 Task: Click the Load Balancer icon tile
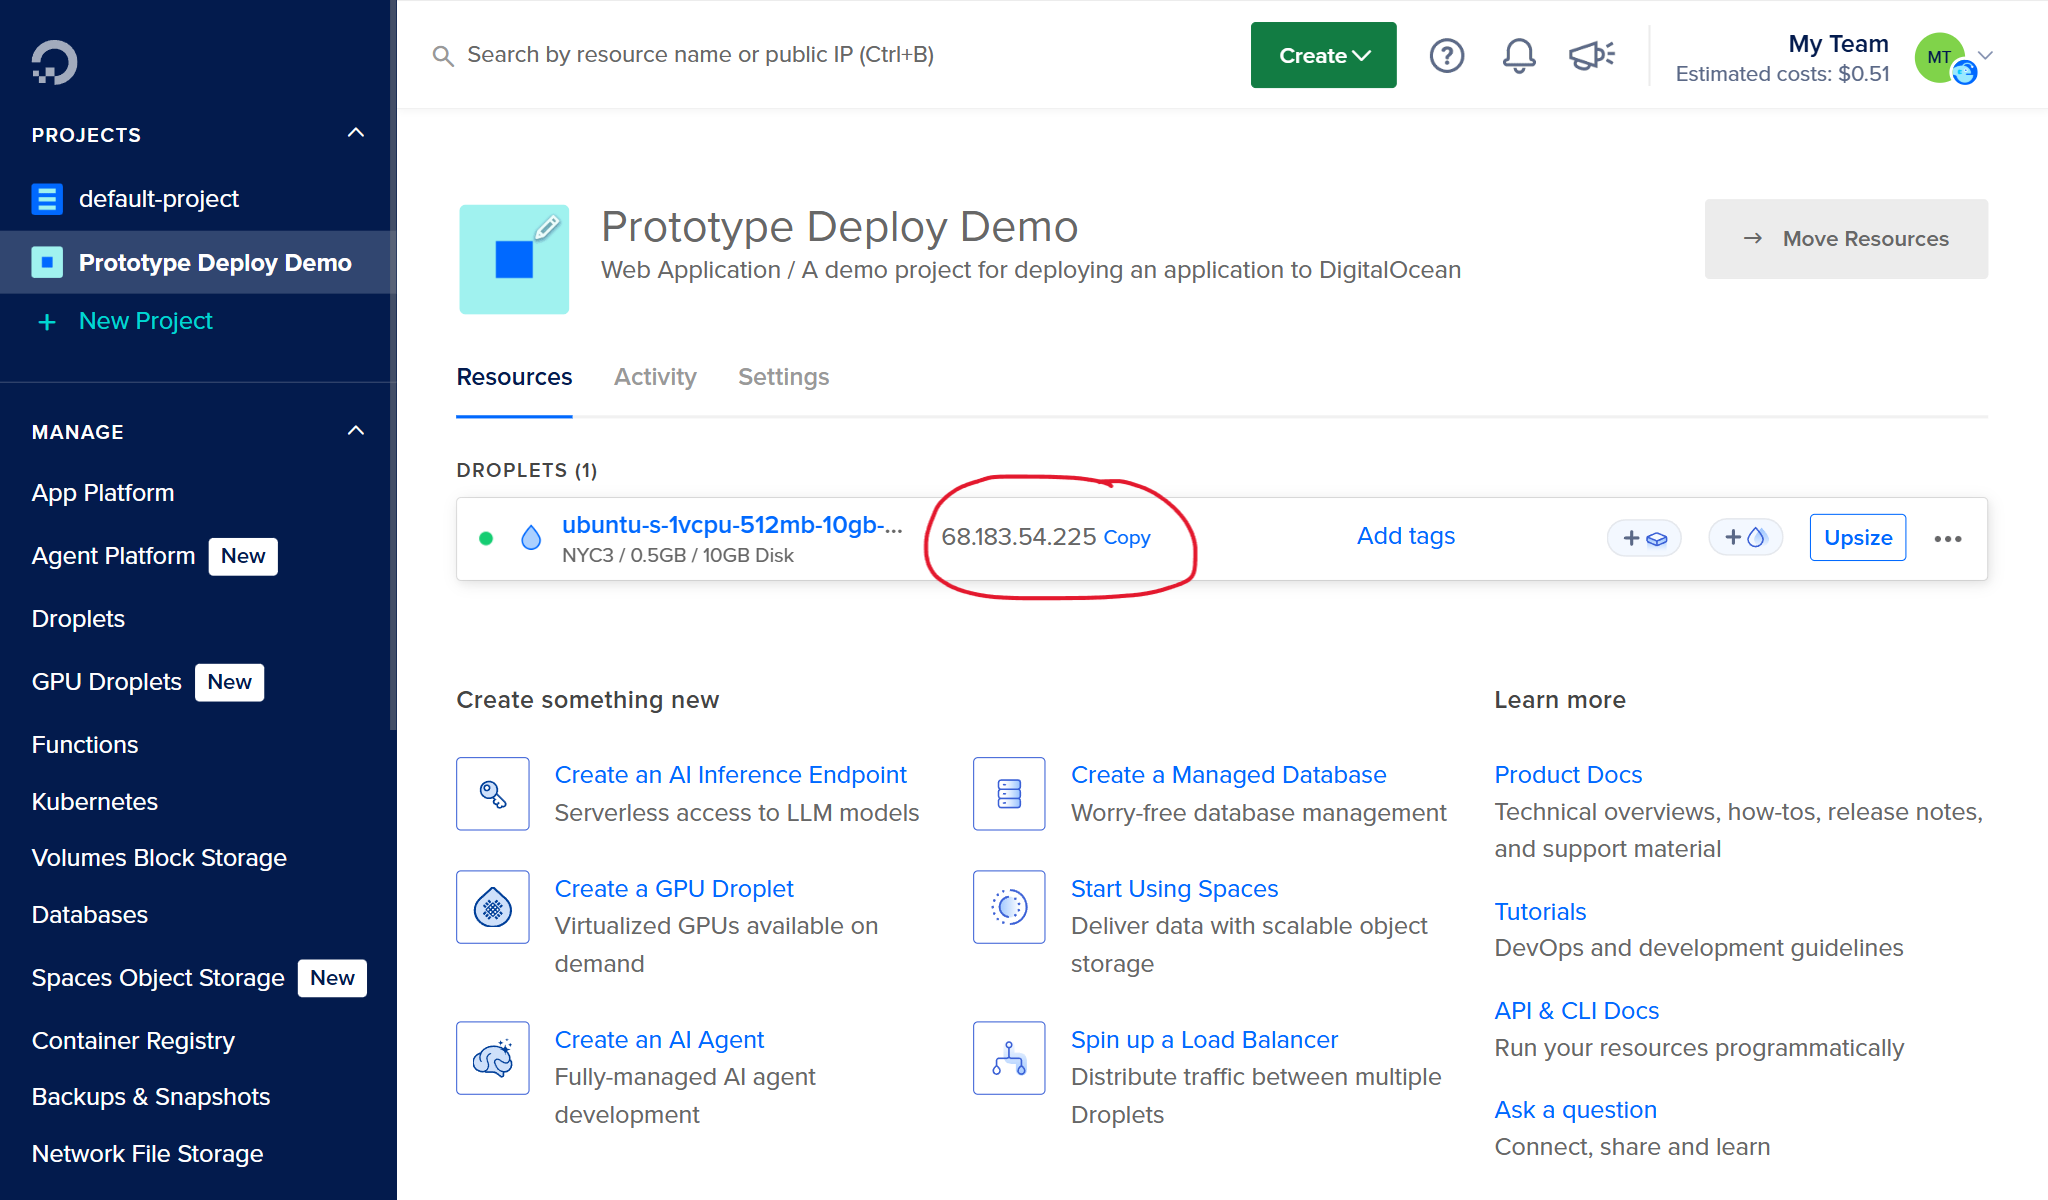pyautogui.click(x=1009, y=1058)
